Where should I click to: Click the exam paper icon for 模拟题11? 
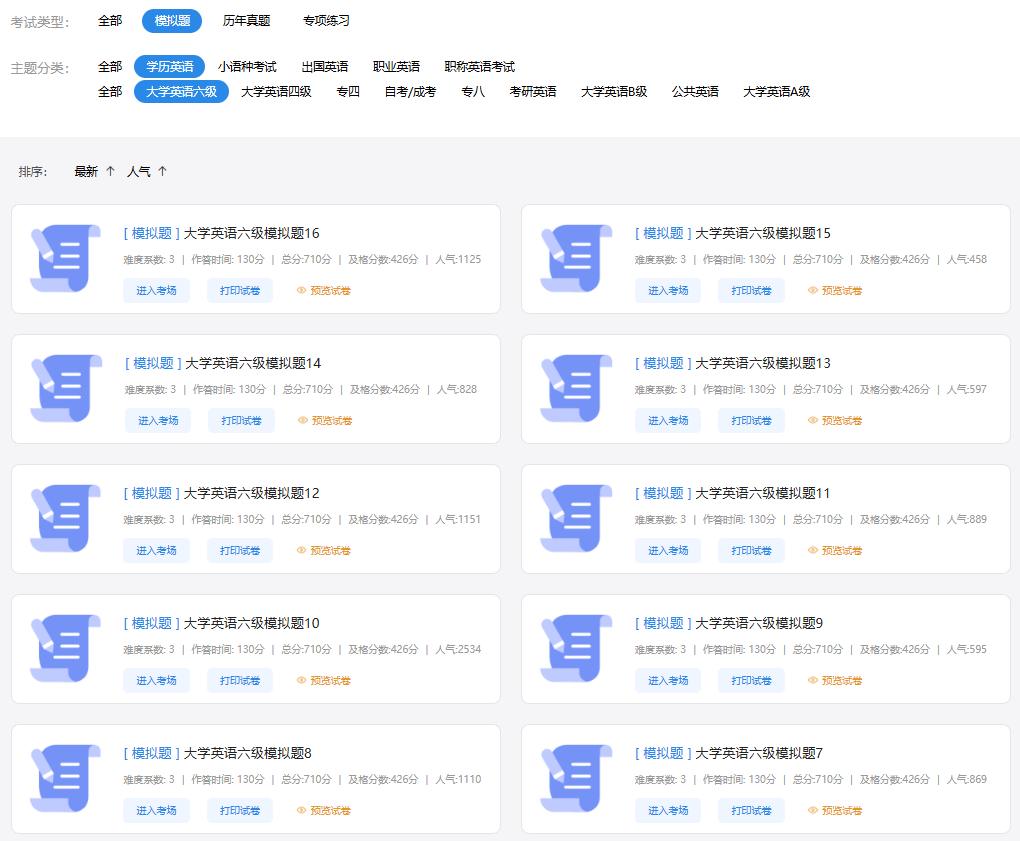tap(576, 518)
